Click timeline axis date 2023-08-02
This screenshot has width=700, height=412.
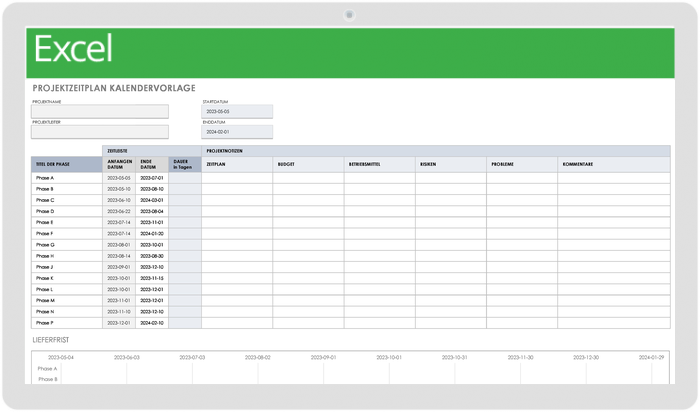258,358
